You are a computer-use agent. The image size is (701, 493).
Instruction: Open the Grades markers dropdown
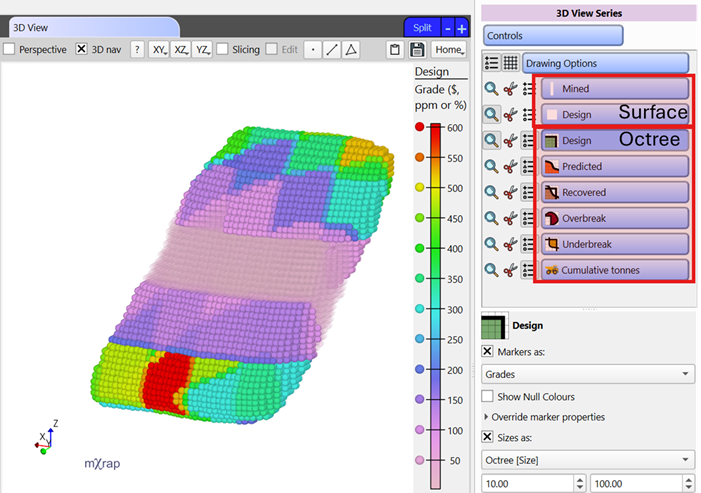tap(587, 374)
